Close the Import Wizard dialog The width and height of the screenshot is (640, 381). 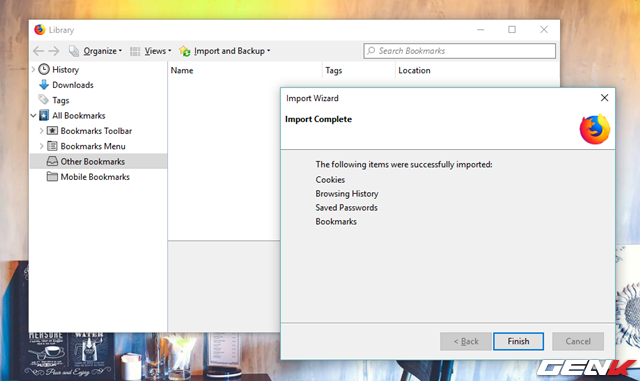(604, 98)
